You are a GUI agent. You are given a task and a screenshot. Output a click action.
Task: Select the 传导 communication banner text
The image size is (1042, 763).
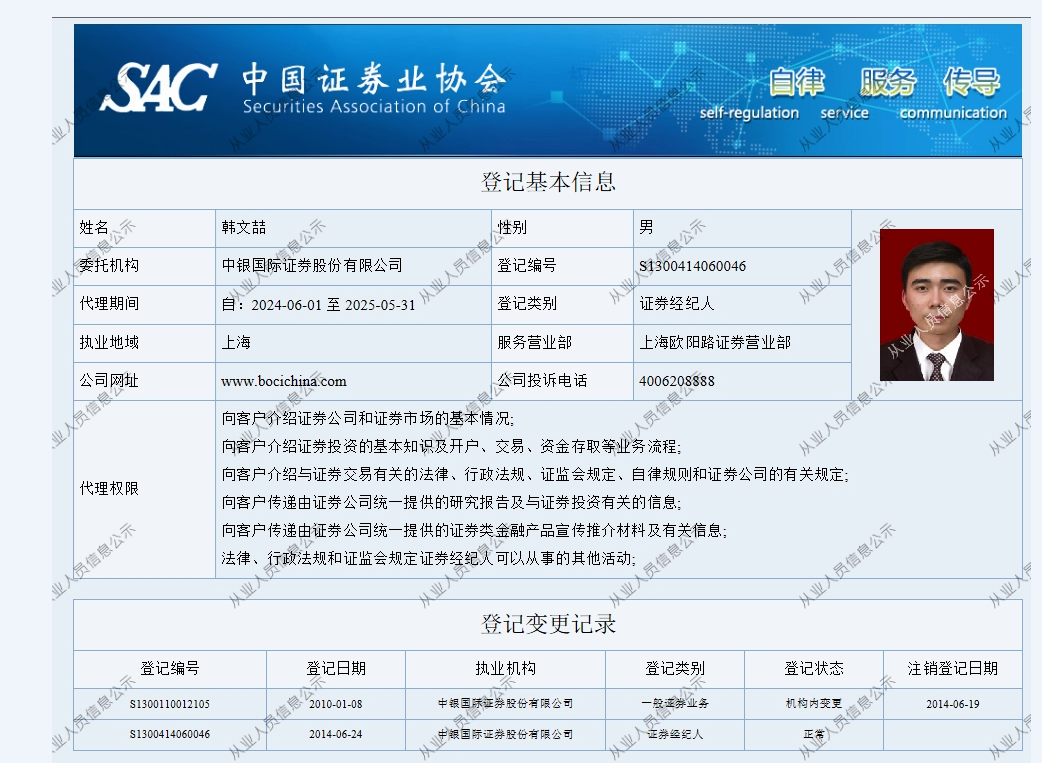tap(971, 82)
